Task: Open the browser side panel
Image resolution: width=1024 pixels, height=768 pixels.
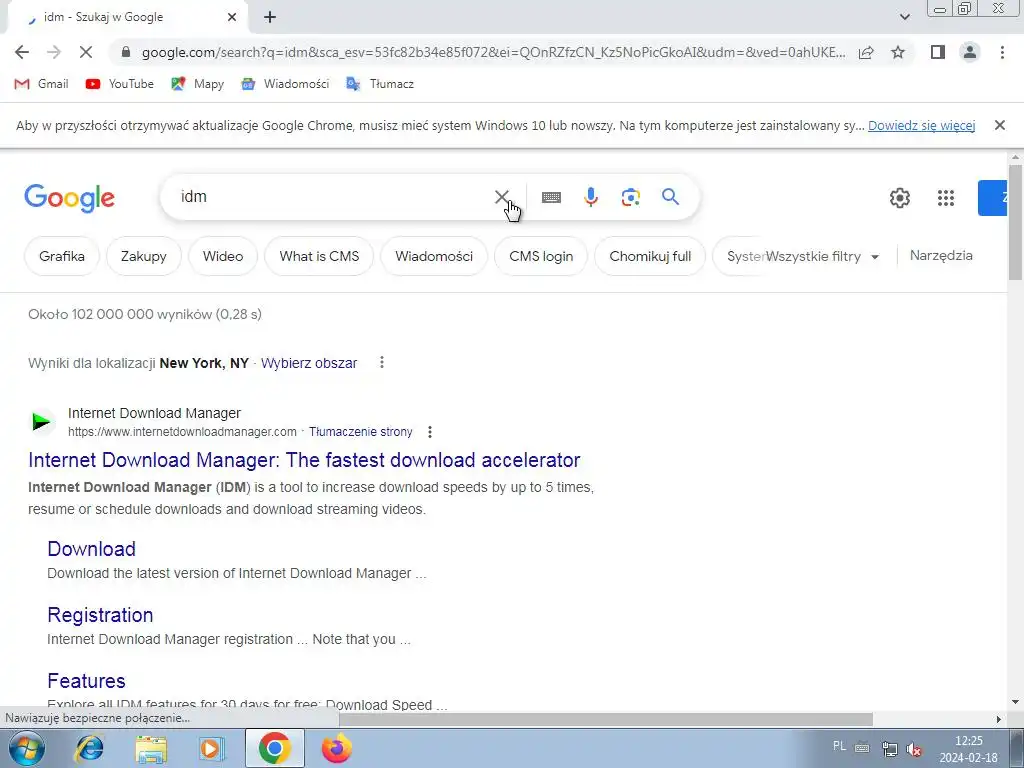Action: [x=938, y=52]
